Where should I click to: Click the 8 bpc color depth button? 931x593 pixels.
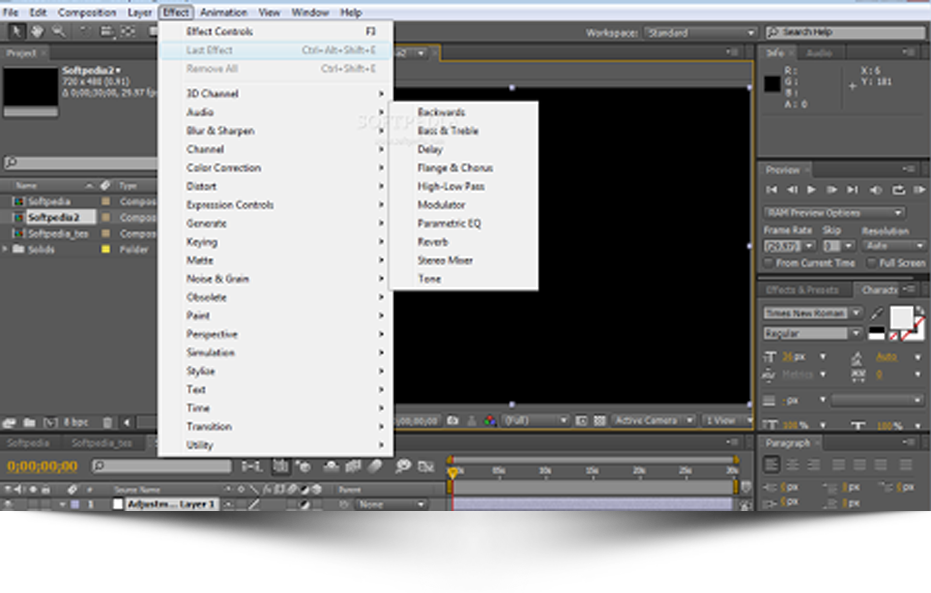click(x=76, y=422)
